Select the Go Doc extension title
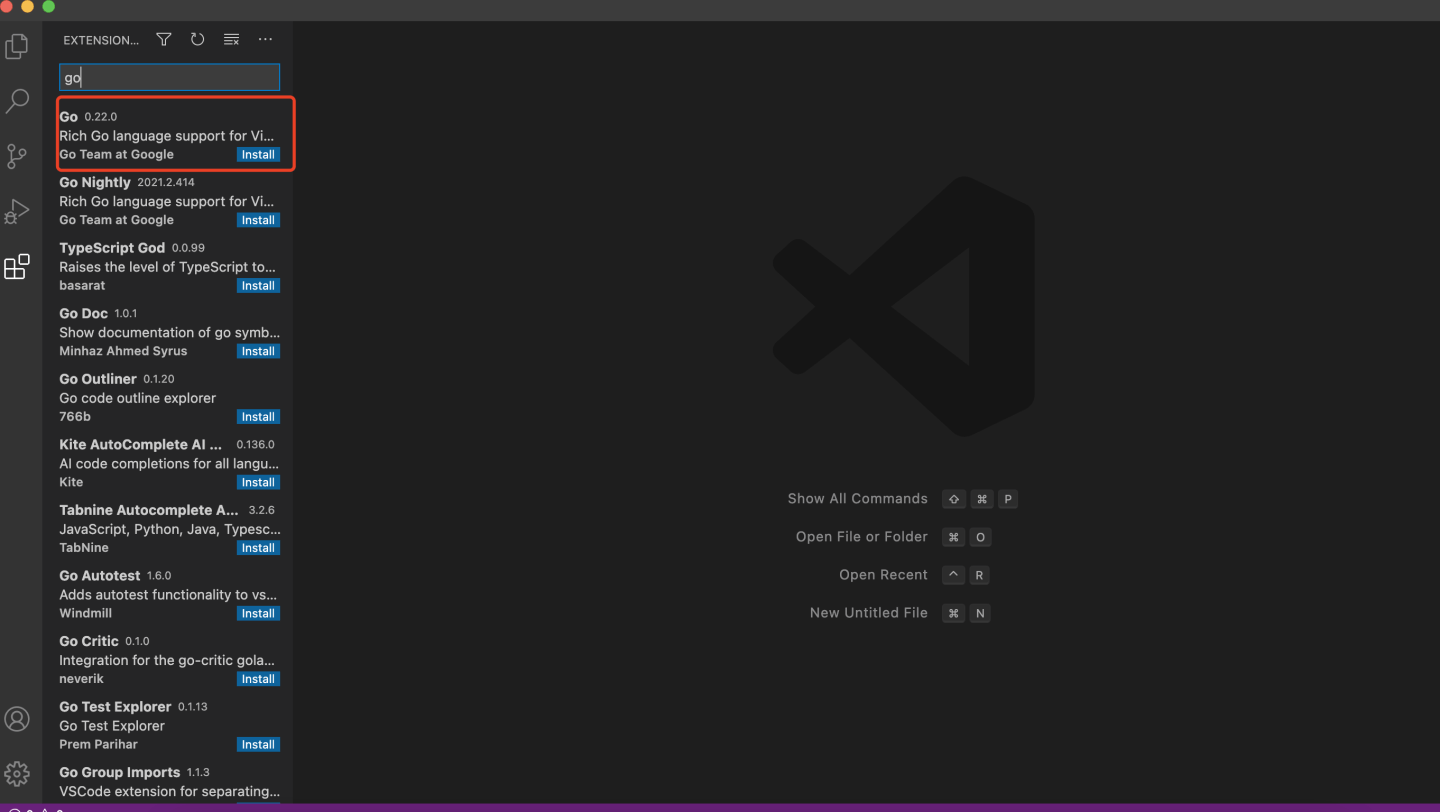Image resolution: width=1440 pixels, height=812 pixels. (x=83, y=313)
